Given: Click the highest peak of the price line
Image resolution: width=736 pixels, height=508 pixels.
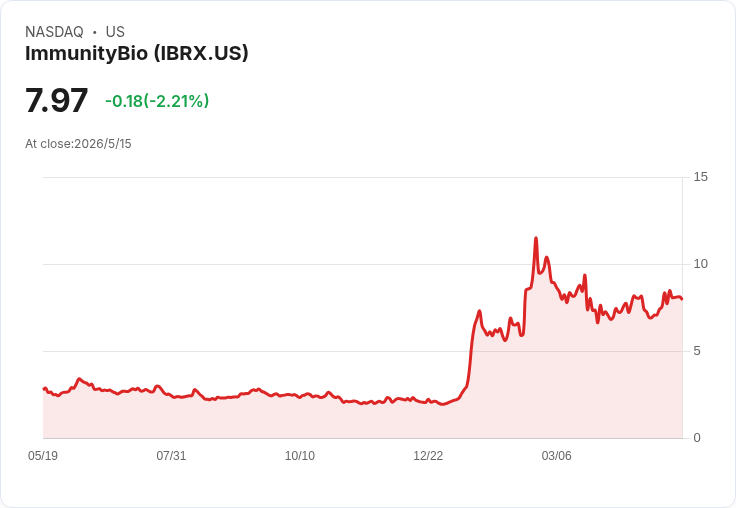Looking at the screenshot, I should click(x=536, y=239).
